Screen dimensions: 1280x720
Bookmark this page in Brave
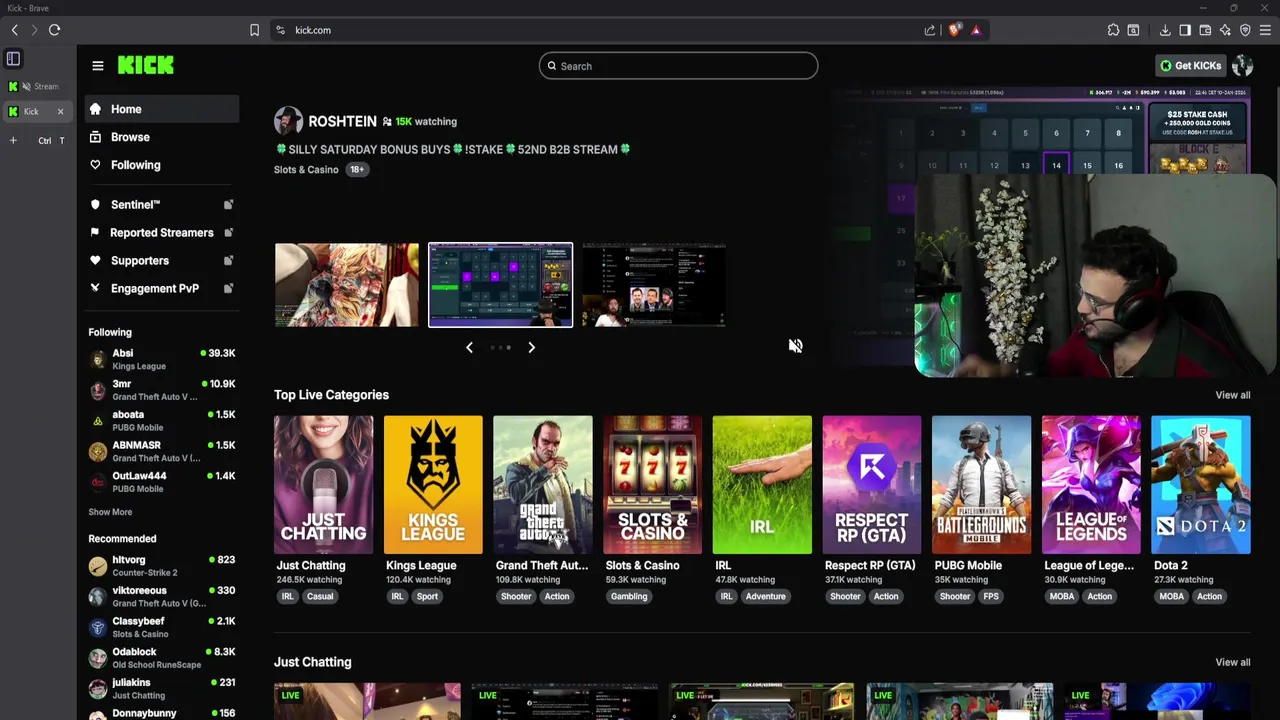255,30
